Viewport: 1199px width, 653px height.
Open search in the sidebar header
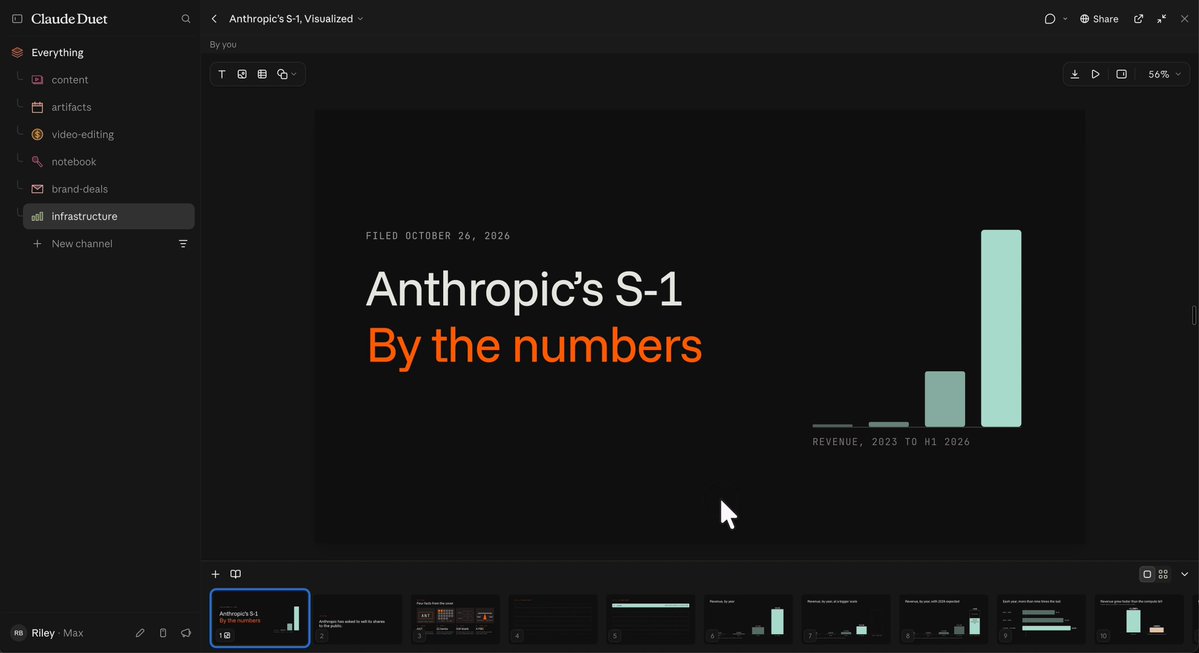186,18
